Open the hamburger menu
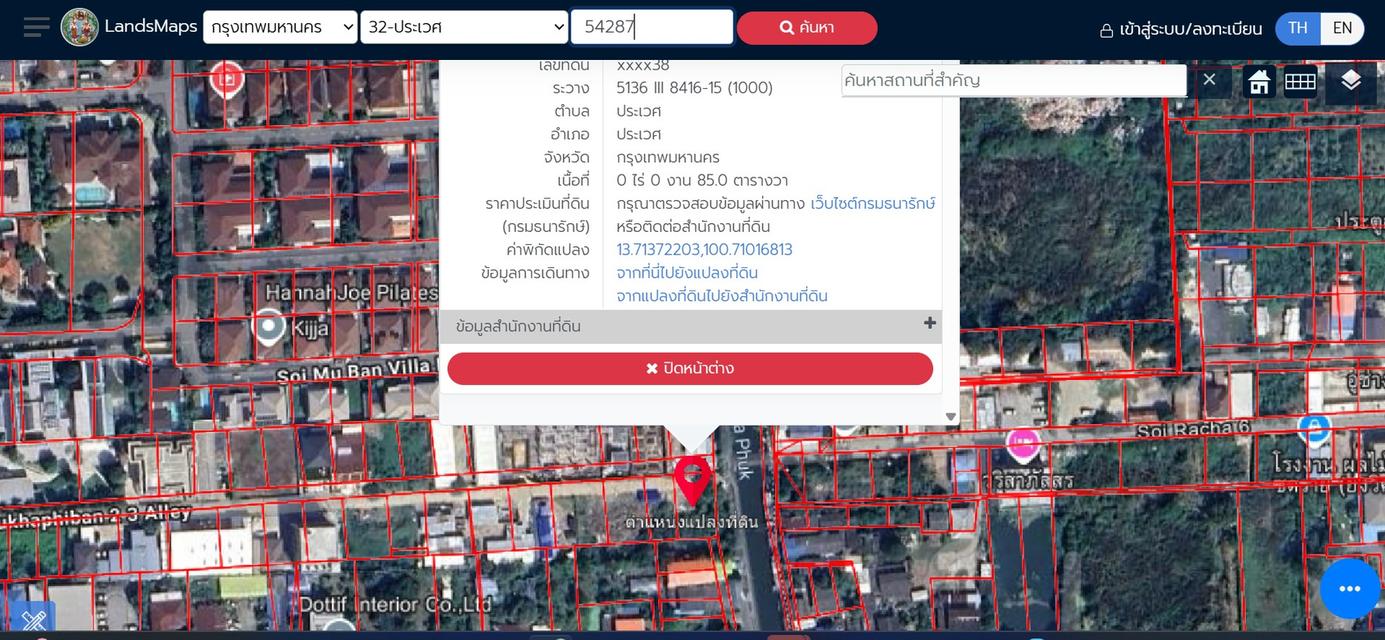 click(36, 27)
